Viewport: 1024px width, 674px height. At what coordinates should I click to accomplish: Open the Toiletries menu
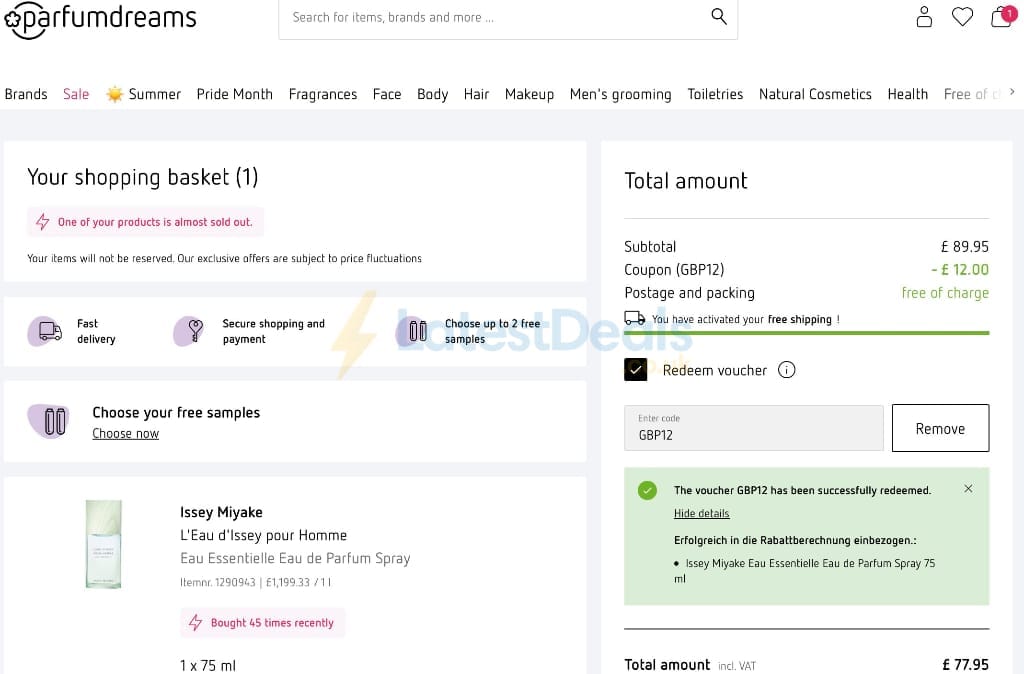tap(715, 94)
